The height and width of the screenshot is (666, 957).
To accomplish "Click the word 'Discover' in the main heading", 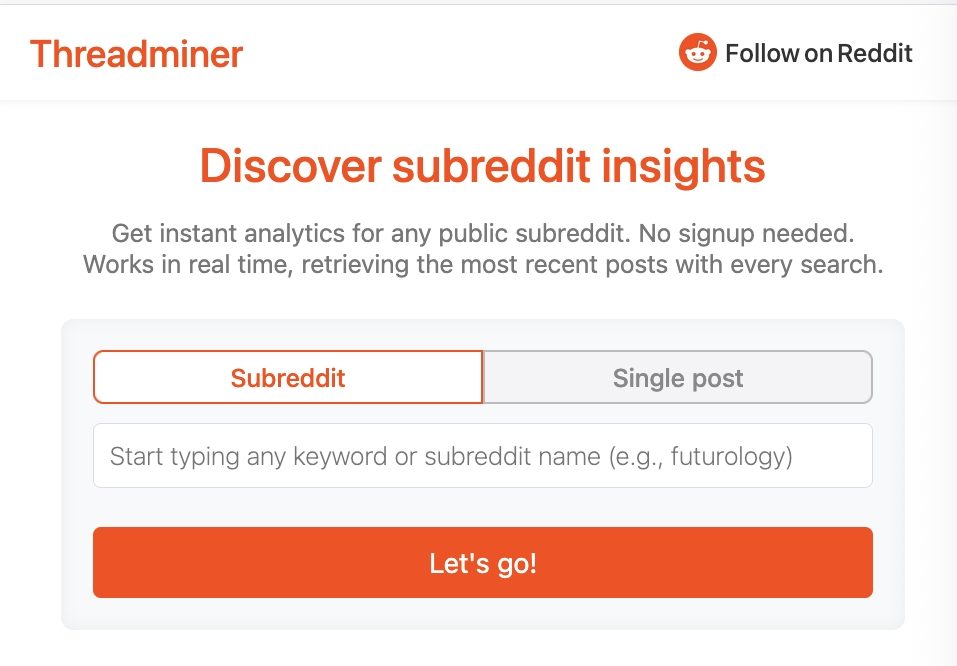I will tap(290, 166).
